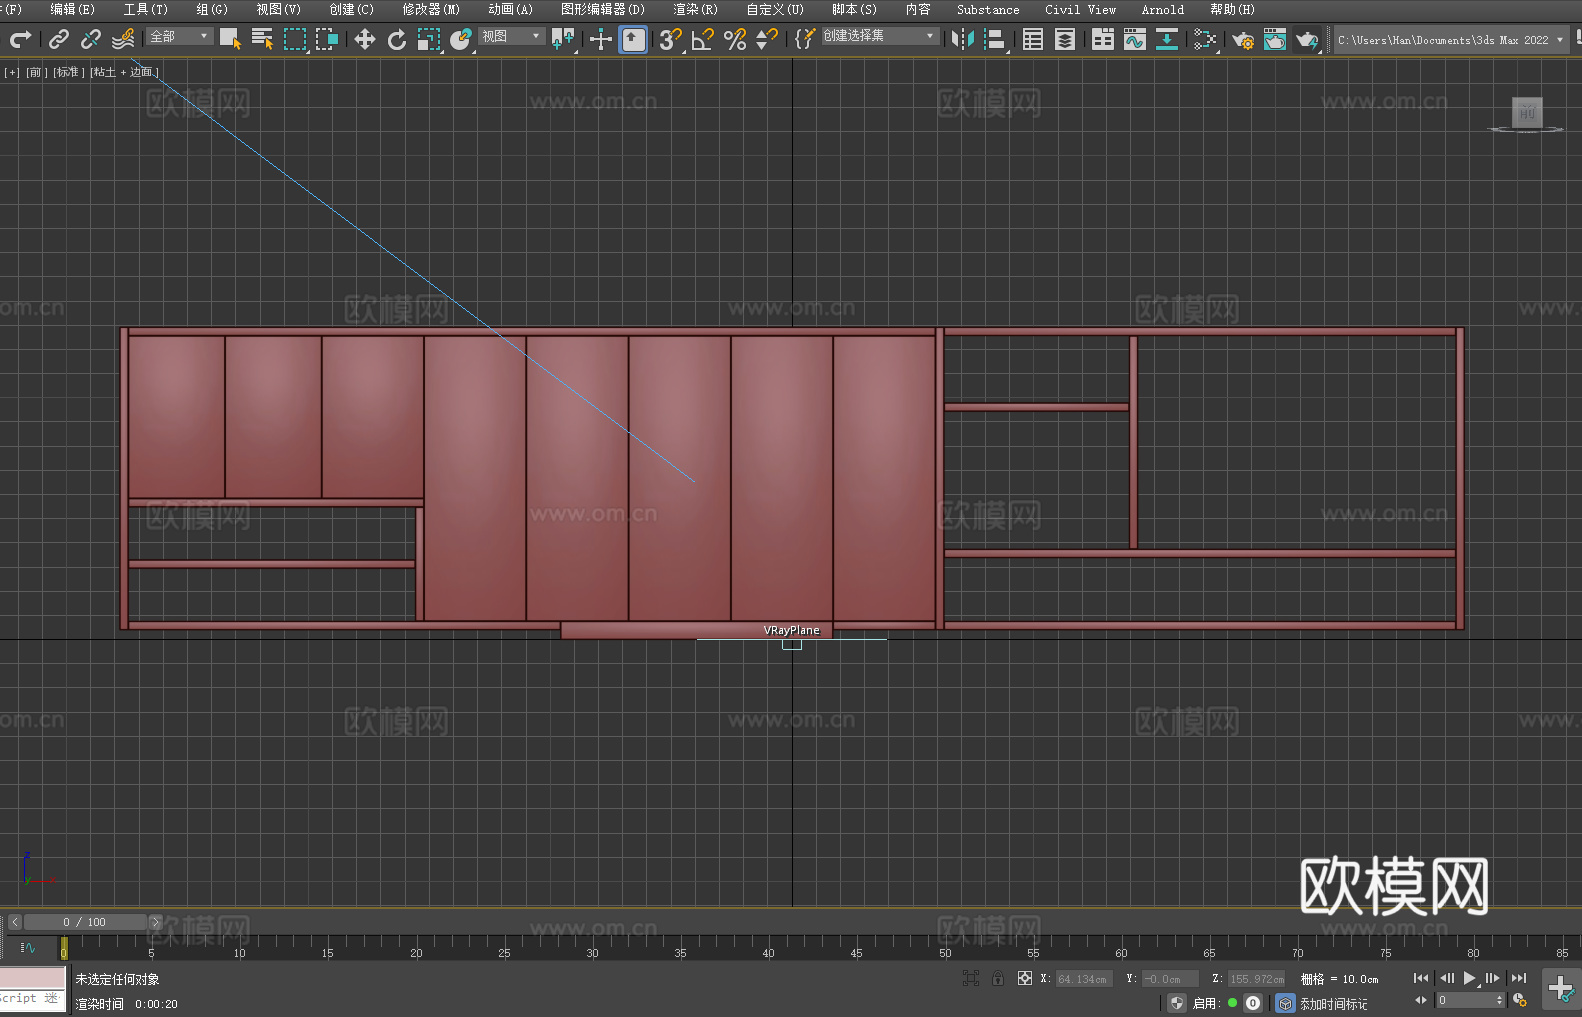Toggle Percent Snap

tap(735, 39)
